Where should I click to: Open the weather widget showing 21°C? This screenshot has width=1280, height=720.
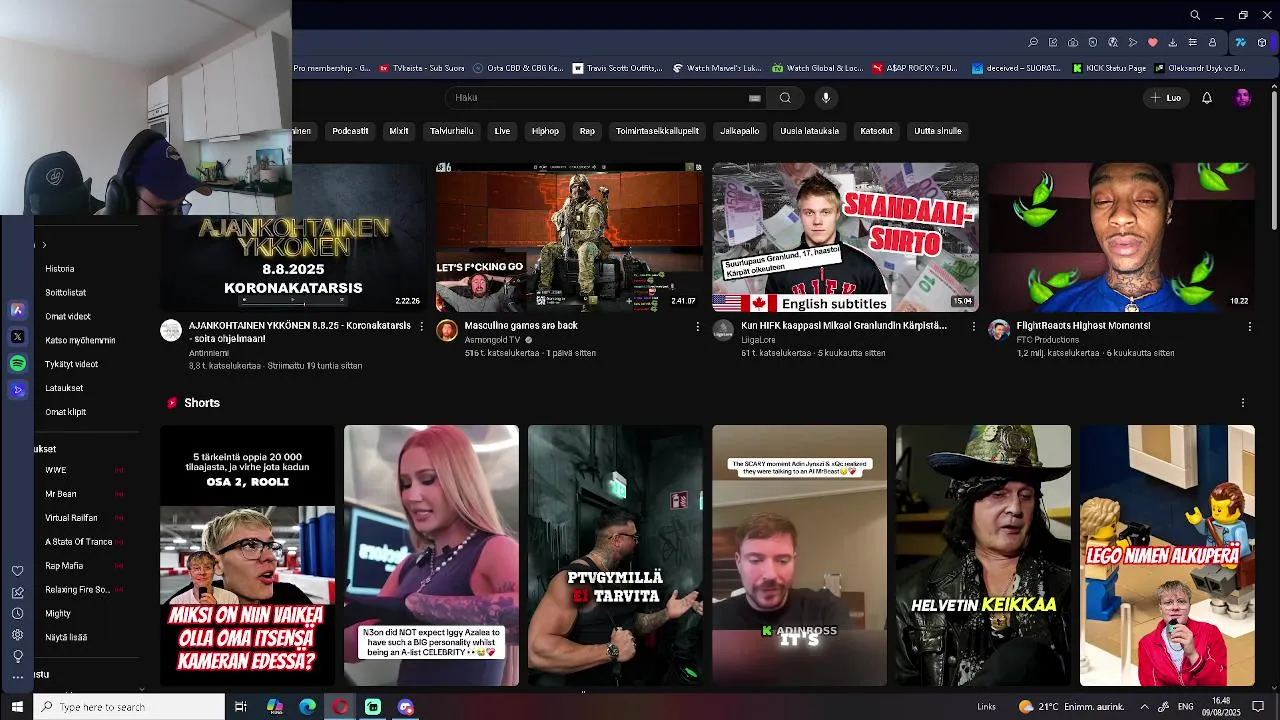pos(1071,707)
